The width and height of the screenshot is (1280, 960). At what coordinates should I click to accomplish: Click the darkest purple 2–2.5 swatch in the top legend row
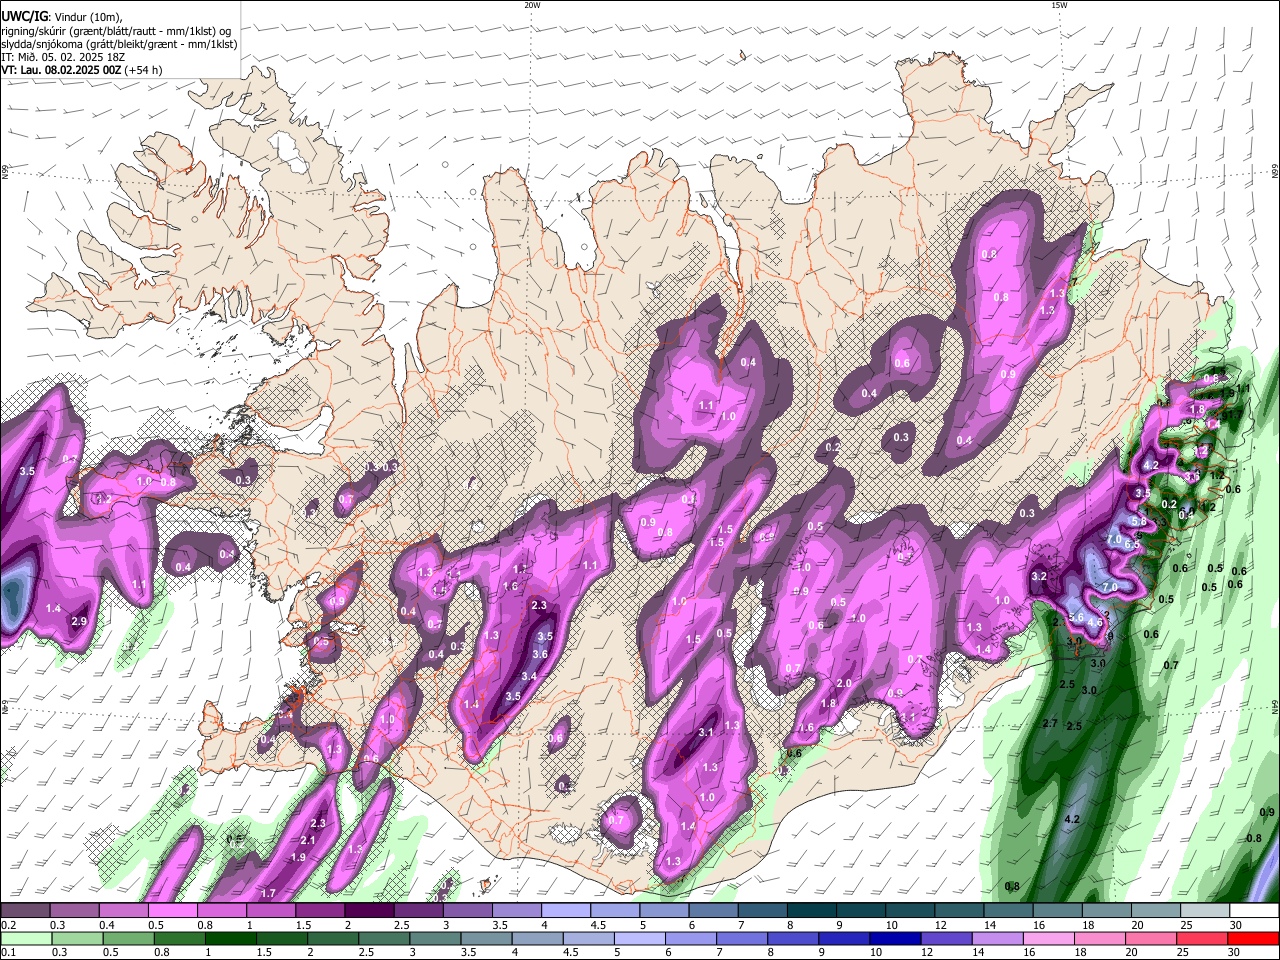point(368,911)
